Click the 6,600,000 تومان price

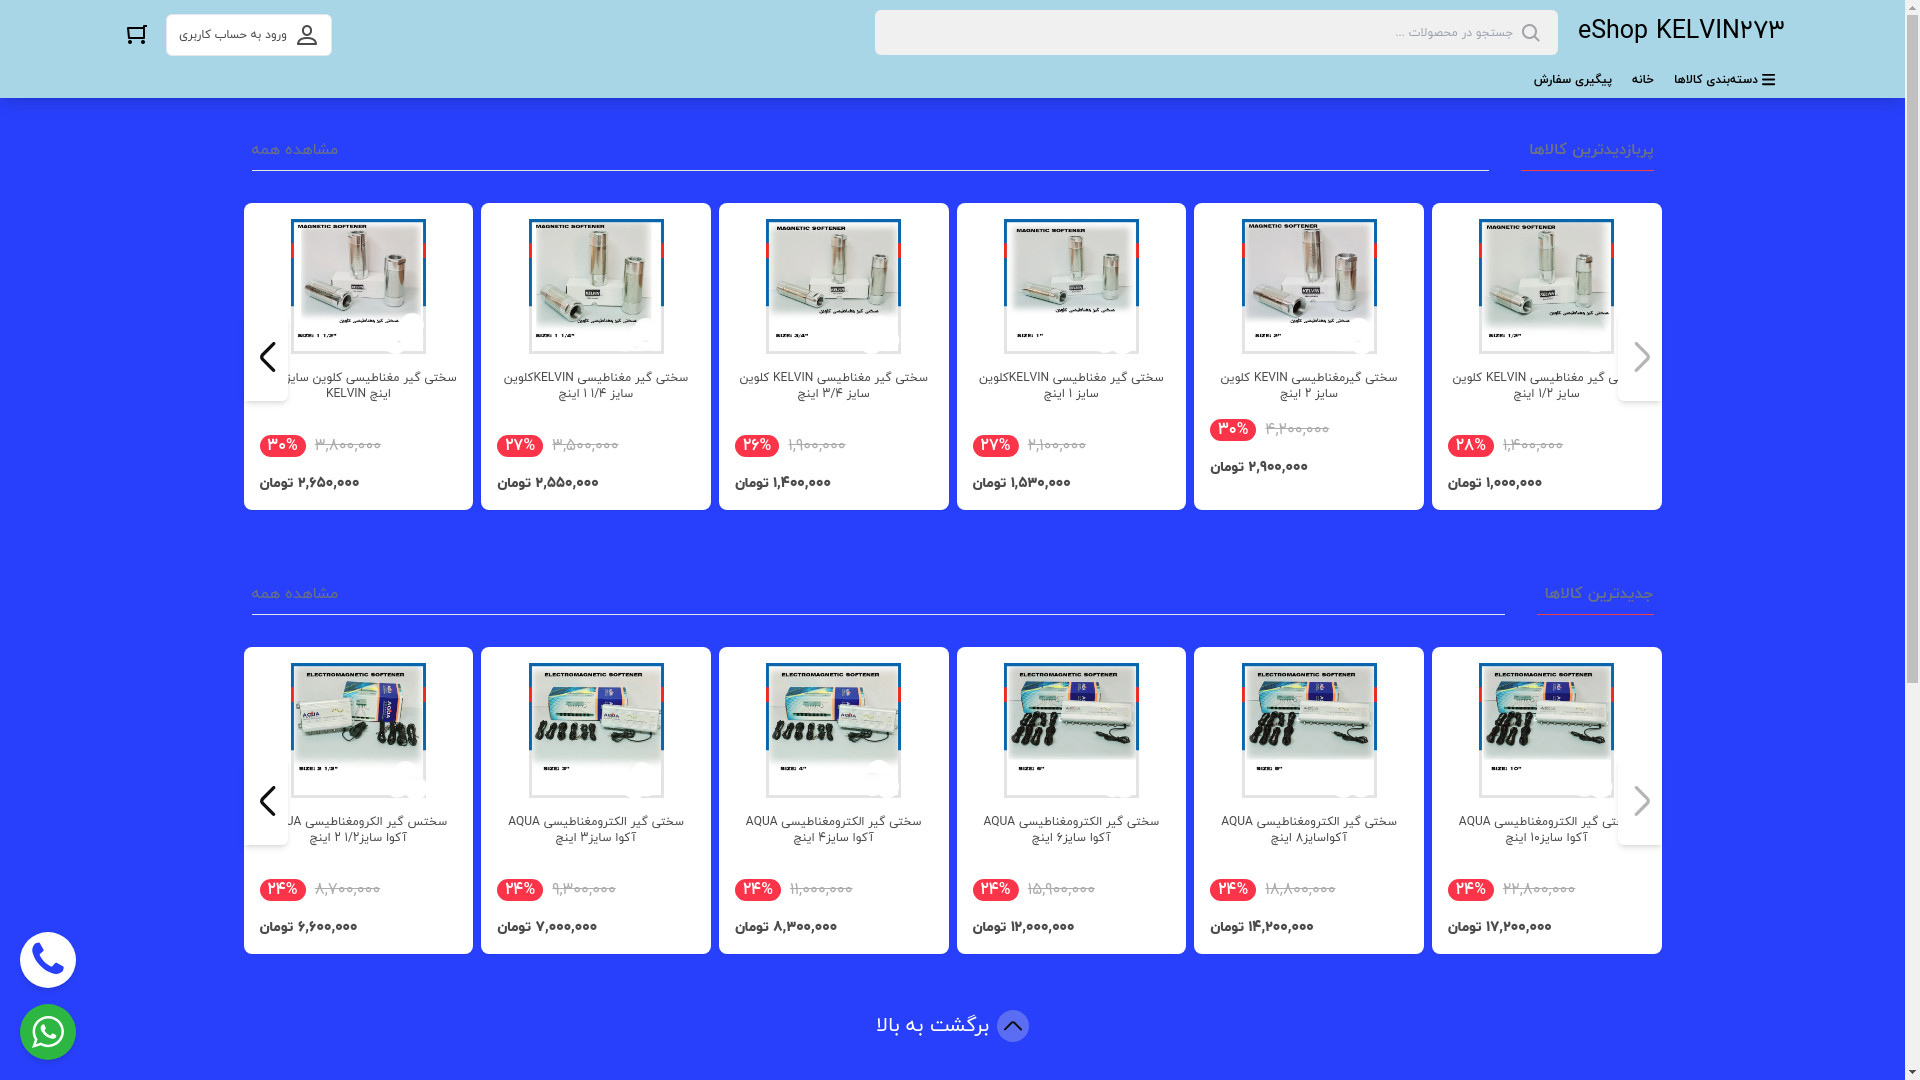click(308, 928)
